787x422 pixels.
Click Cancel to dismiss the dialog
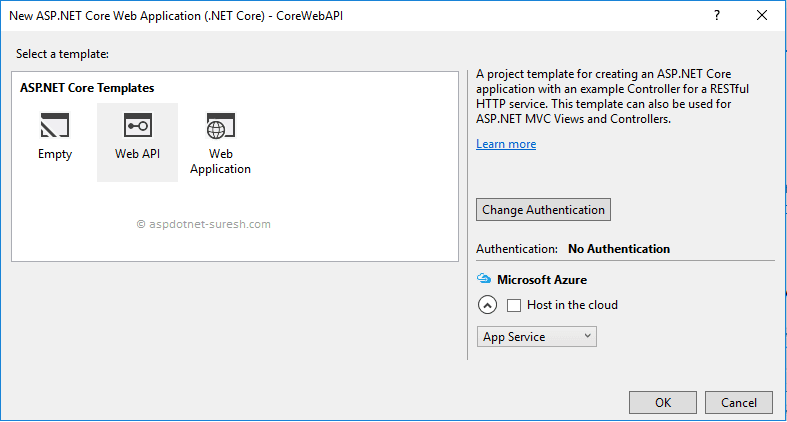(x=738, y=402)
